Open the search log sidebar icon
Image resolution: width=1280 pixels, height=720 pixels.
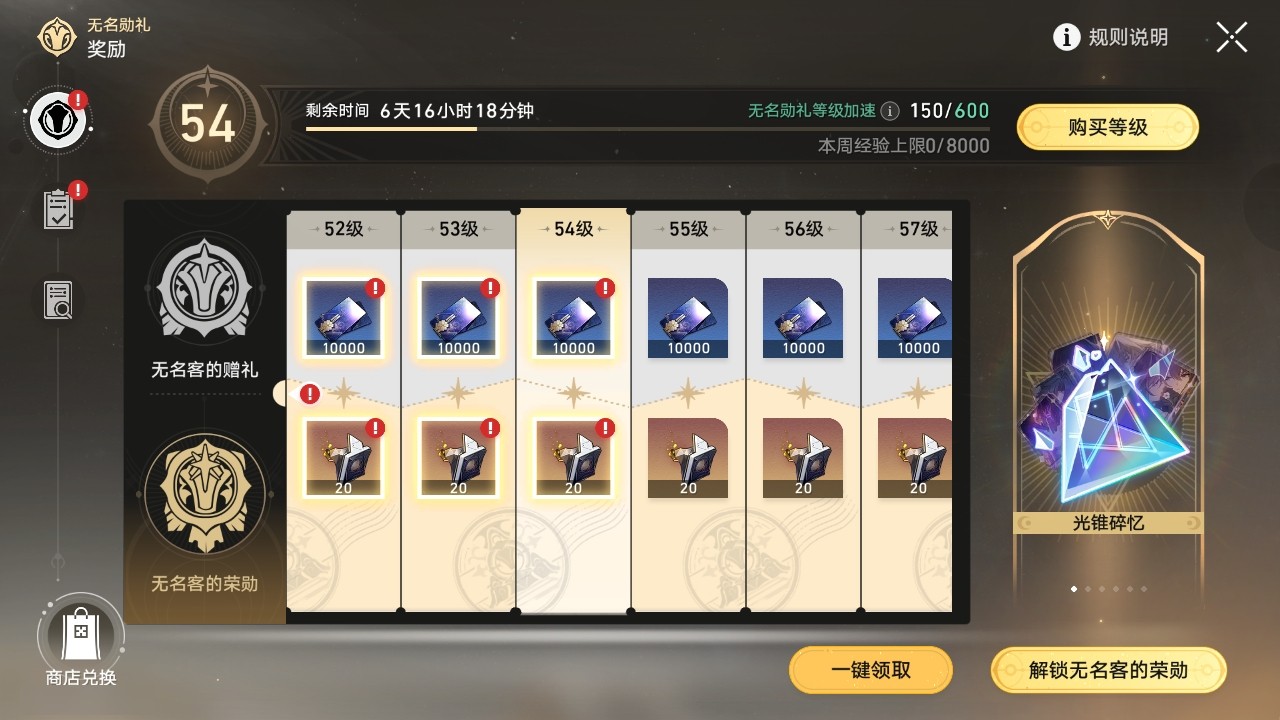click(x=59, y=299)
